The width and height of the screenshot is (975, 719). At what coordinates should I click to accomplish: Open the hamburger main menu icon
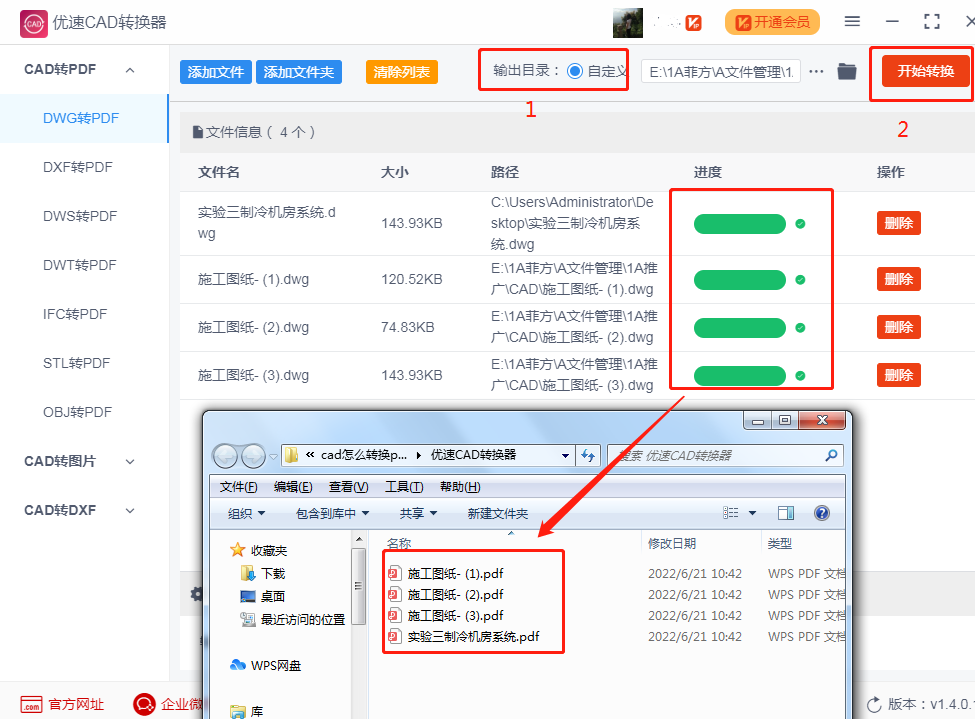click(852, 22)
